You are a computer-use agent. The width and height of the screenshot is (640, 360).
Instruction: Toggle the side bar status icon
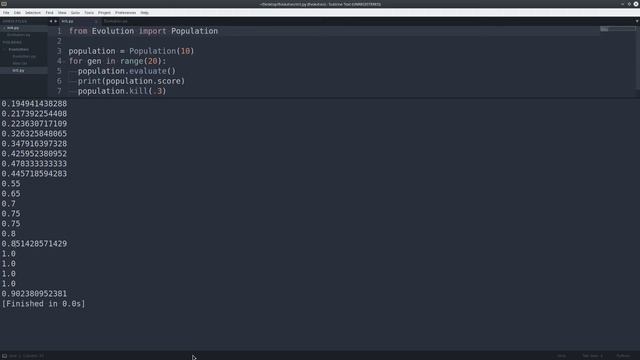4,356
